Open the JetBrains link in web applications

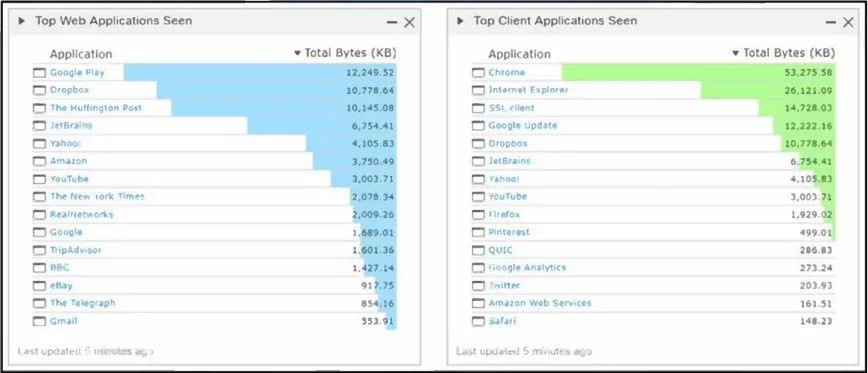(71, 126)
